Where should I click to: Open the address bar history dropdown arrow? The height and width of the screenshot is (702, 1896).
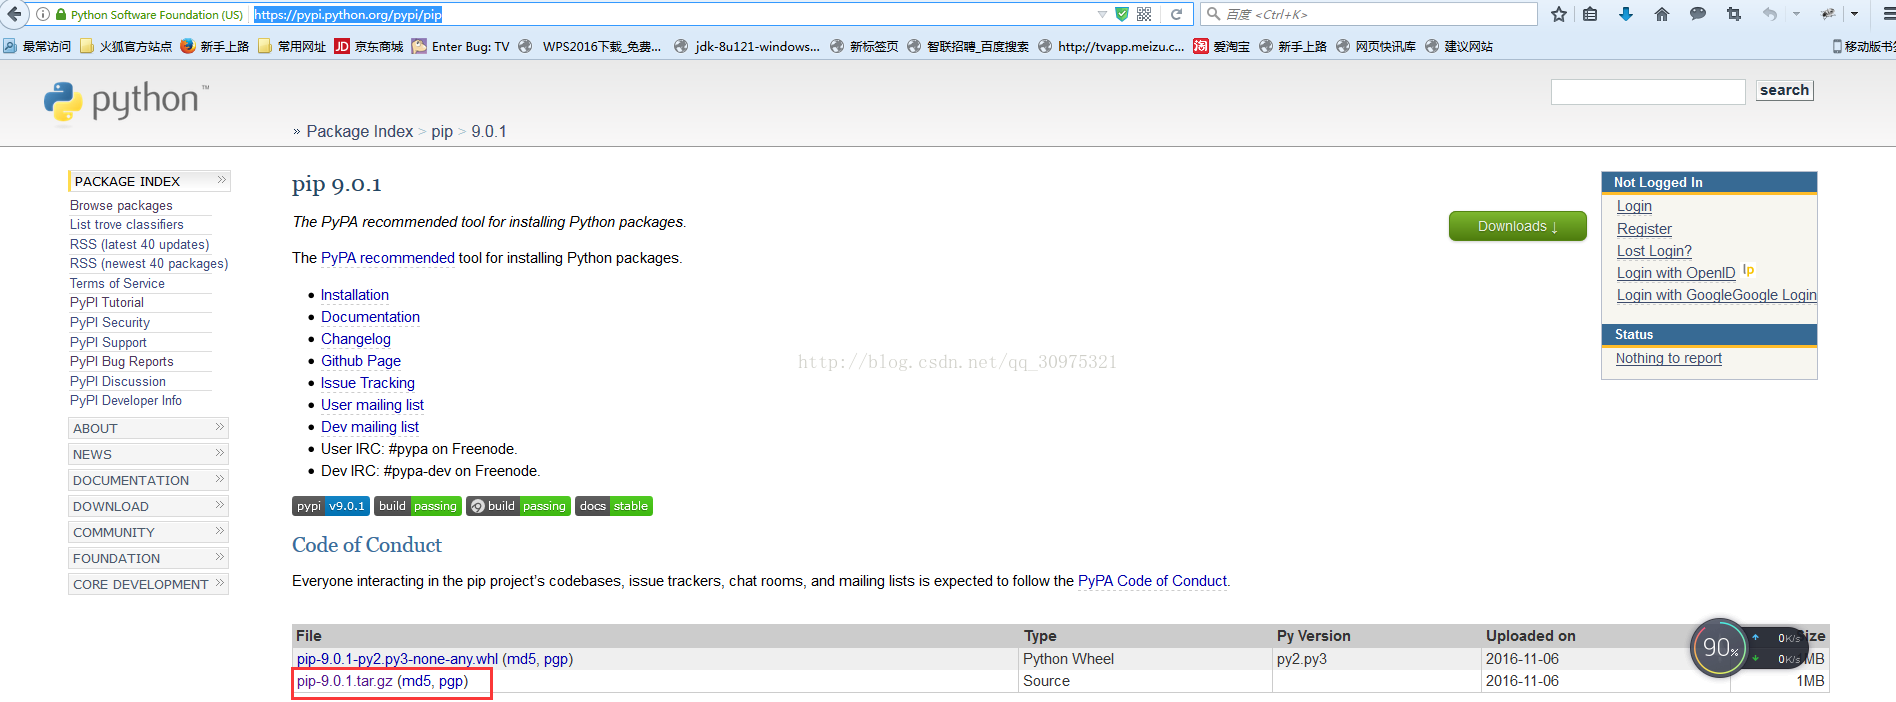(1102, 14)
